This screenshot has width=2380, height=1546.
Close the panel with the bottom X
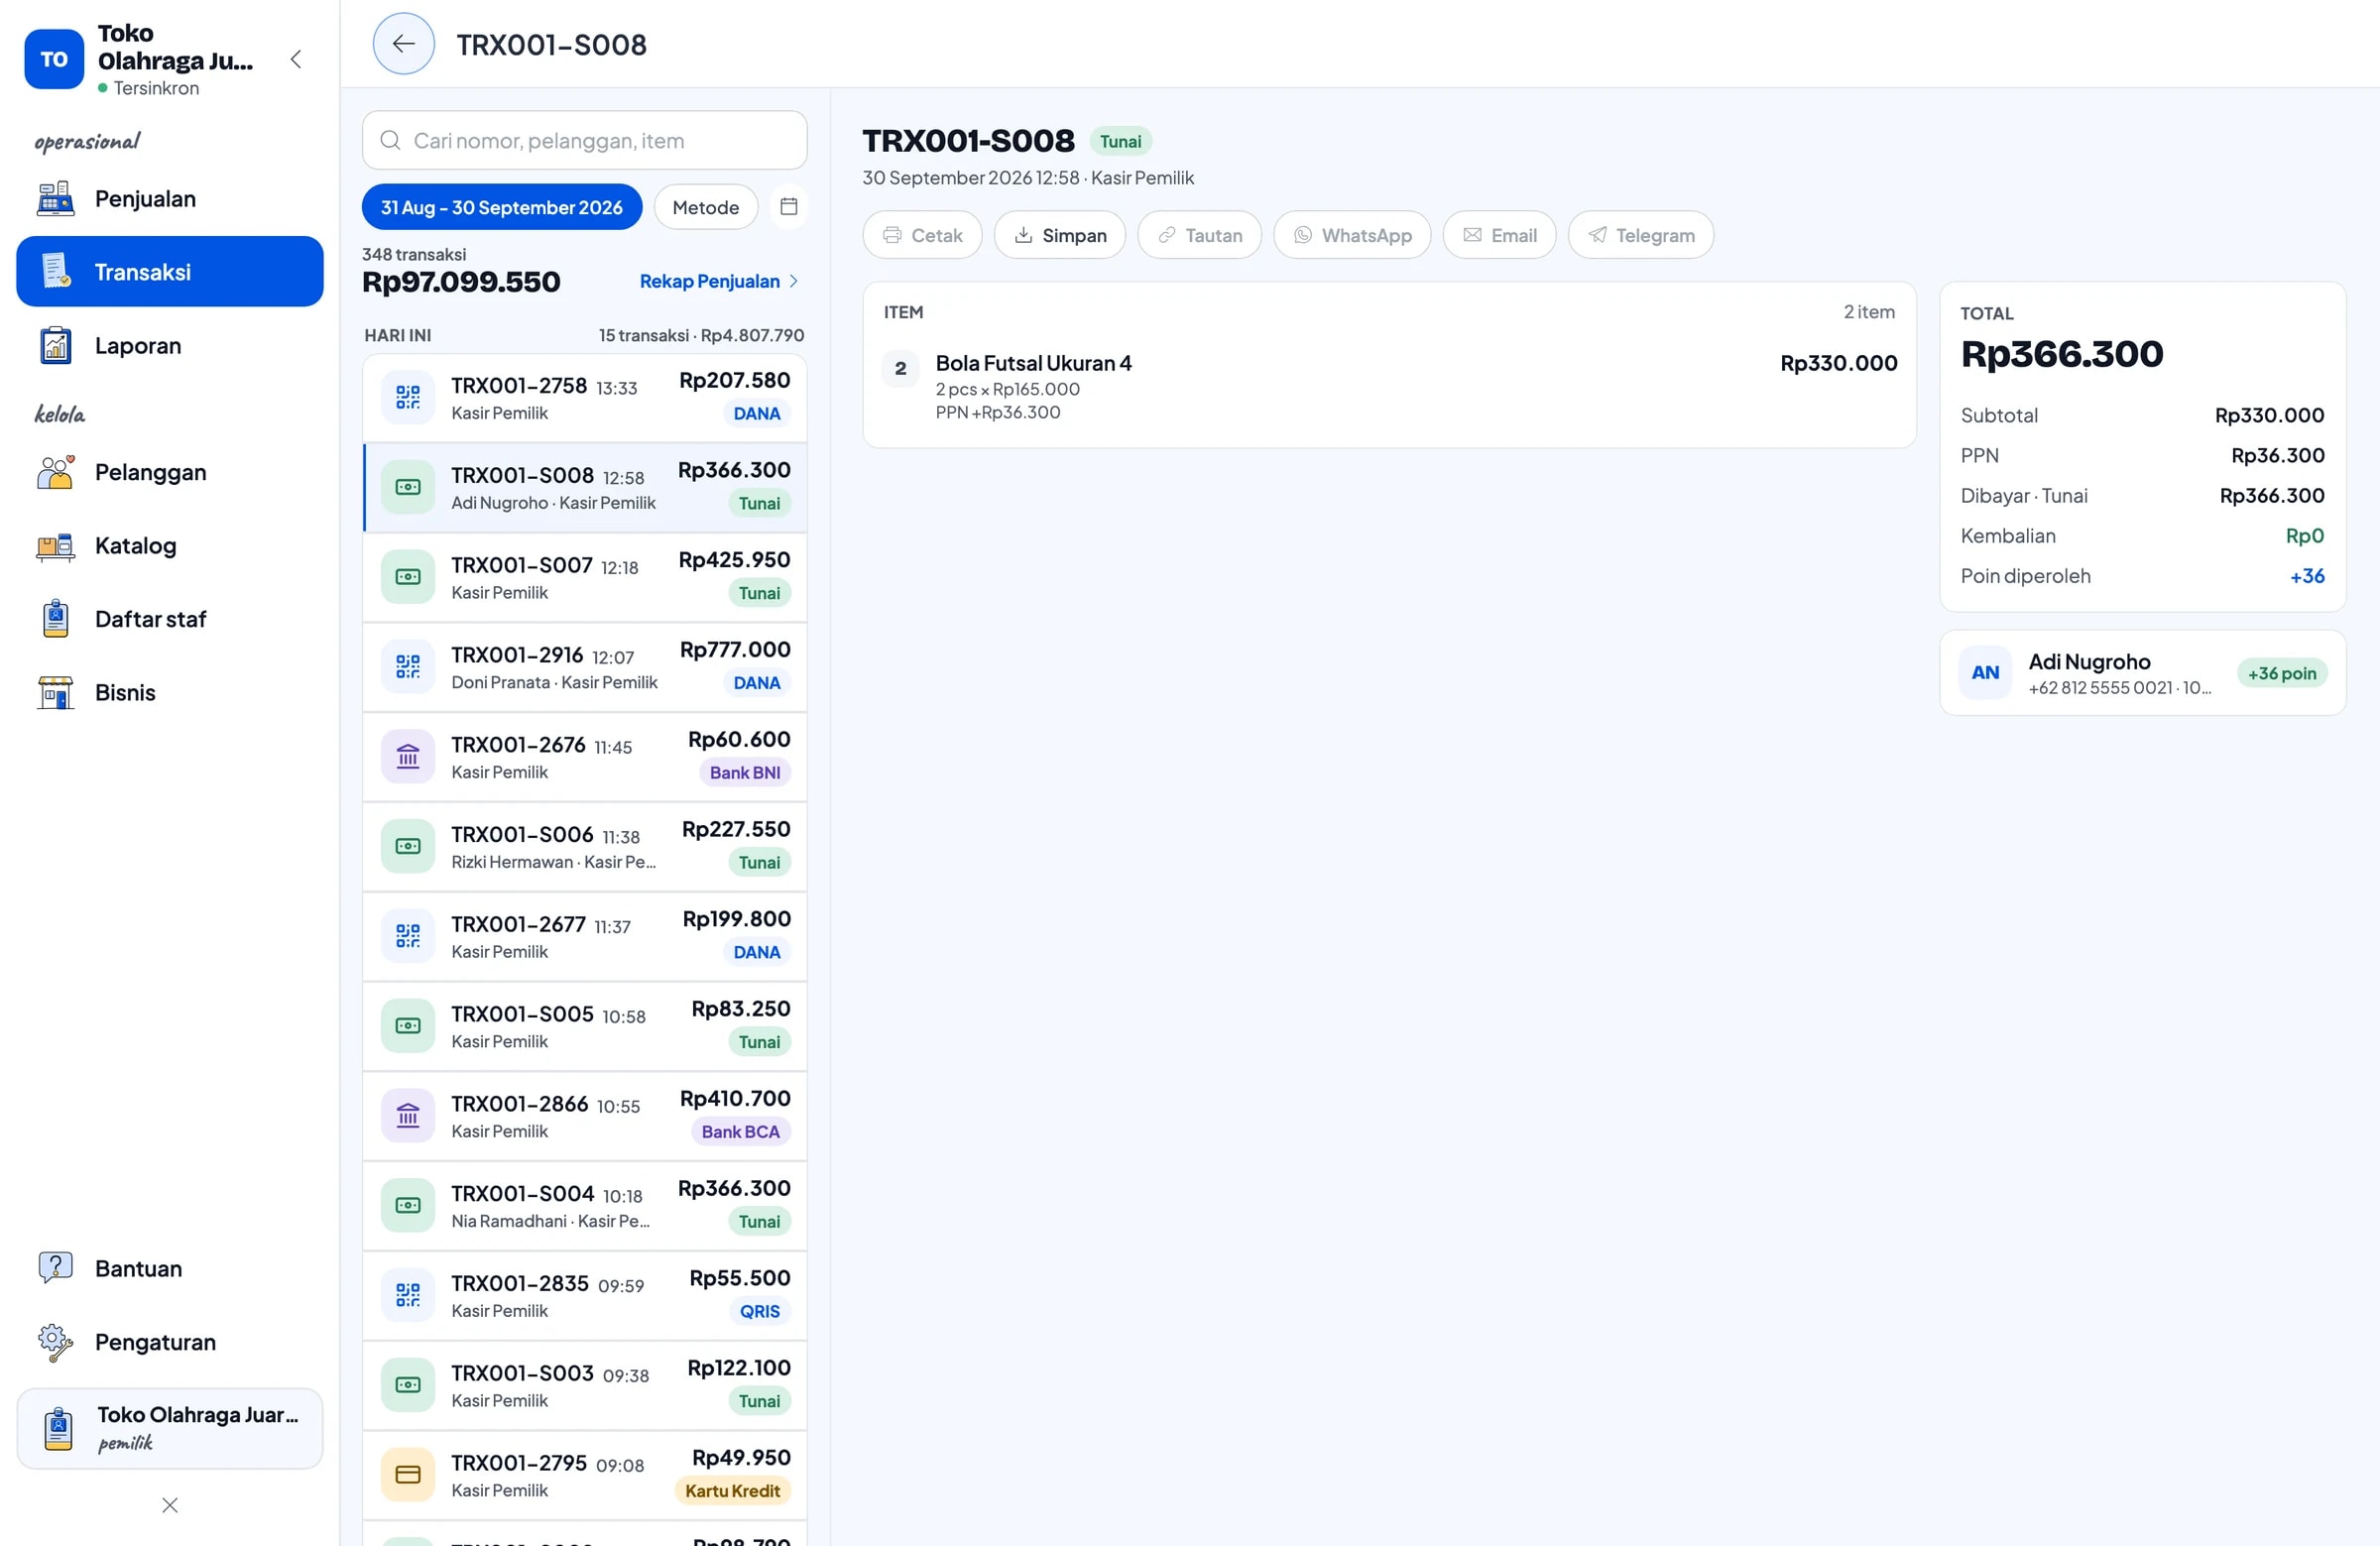[x=170, y=1505]
